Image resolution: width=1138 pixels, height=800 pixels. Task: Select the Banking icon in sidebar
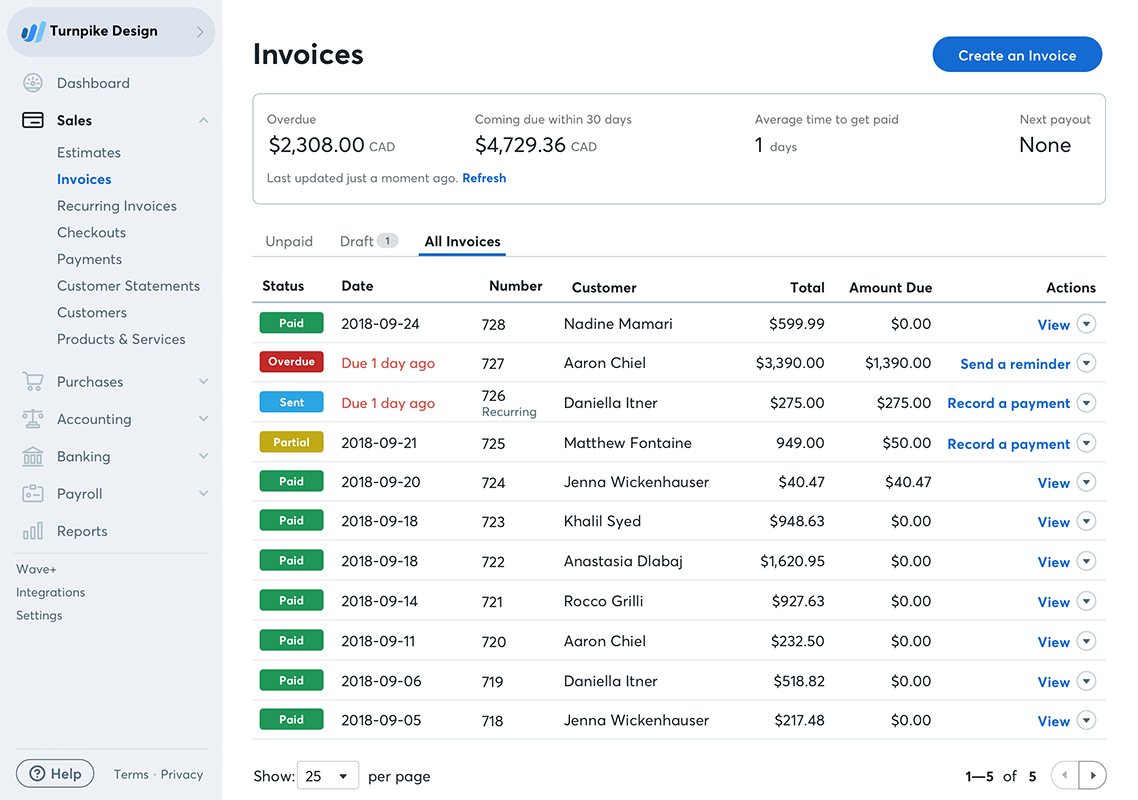[x=32, y=456]
